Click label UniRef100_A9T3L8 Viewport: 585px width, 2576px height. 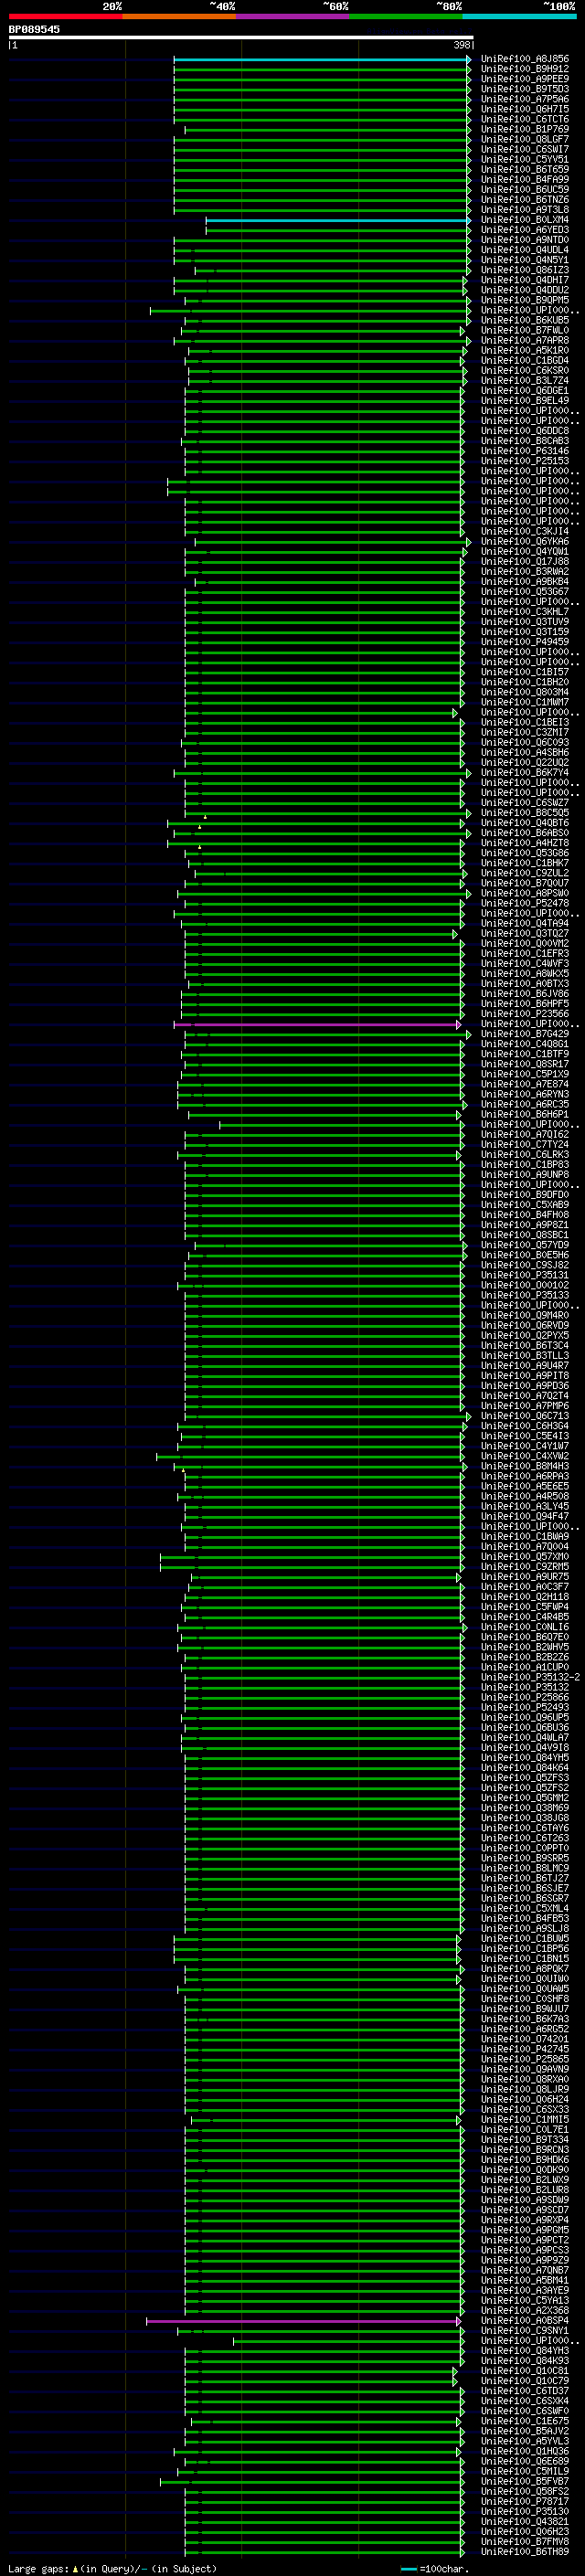(x=525, y=209)
